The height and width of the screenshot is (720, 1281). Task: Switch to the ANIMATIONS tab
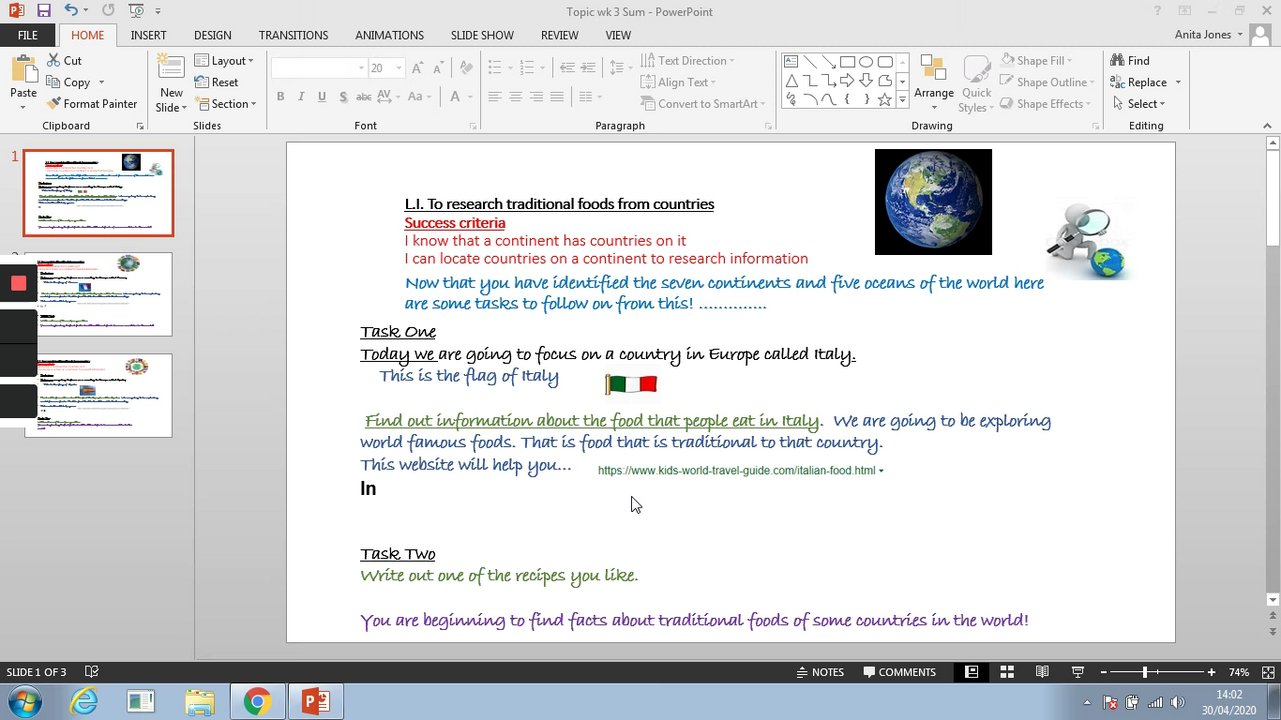[389, 35]
